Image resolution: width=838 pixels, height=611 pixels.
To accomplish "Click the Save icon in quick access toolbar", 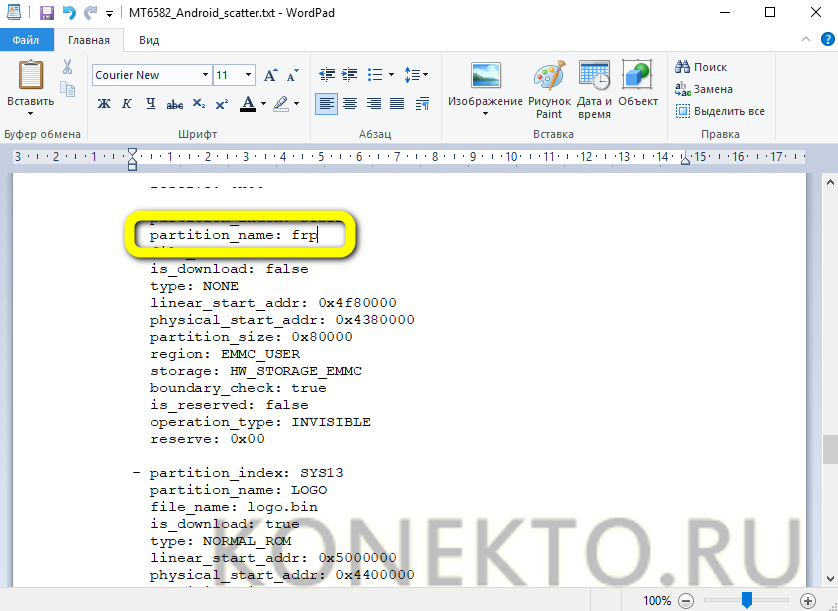I will [x=47, y=13].
